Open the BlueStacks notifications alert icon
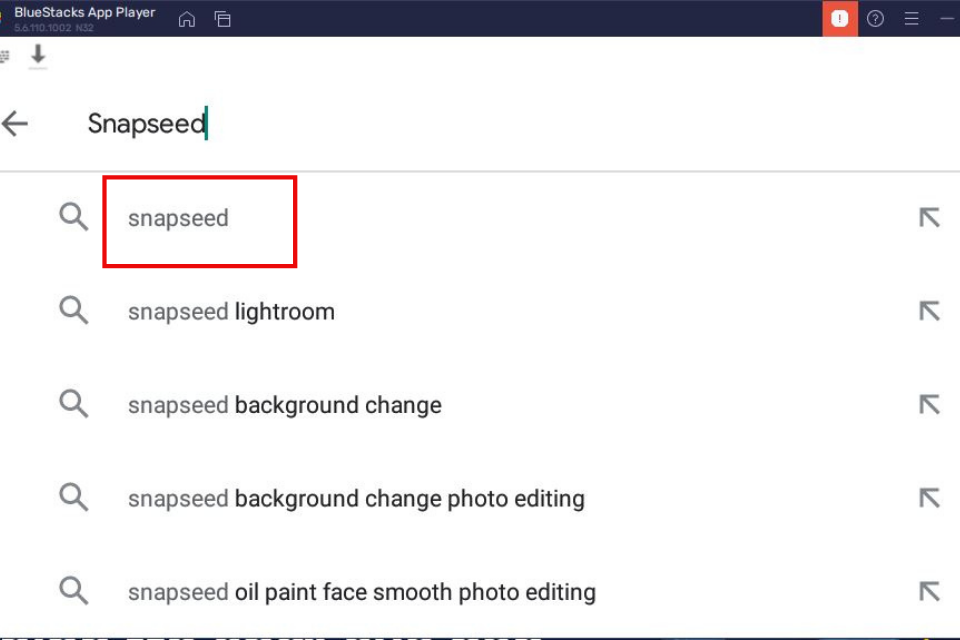Screen dimensions: 960x640 coord(840,18)
